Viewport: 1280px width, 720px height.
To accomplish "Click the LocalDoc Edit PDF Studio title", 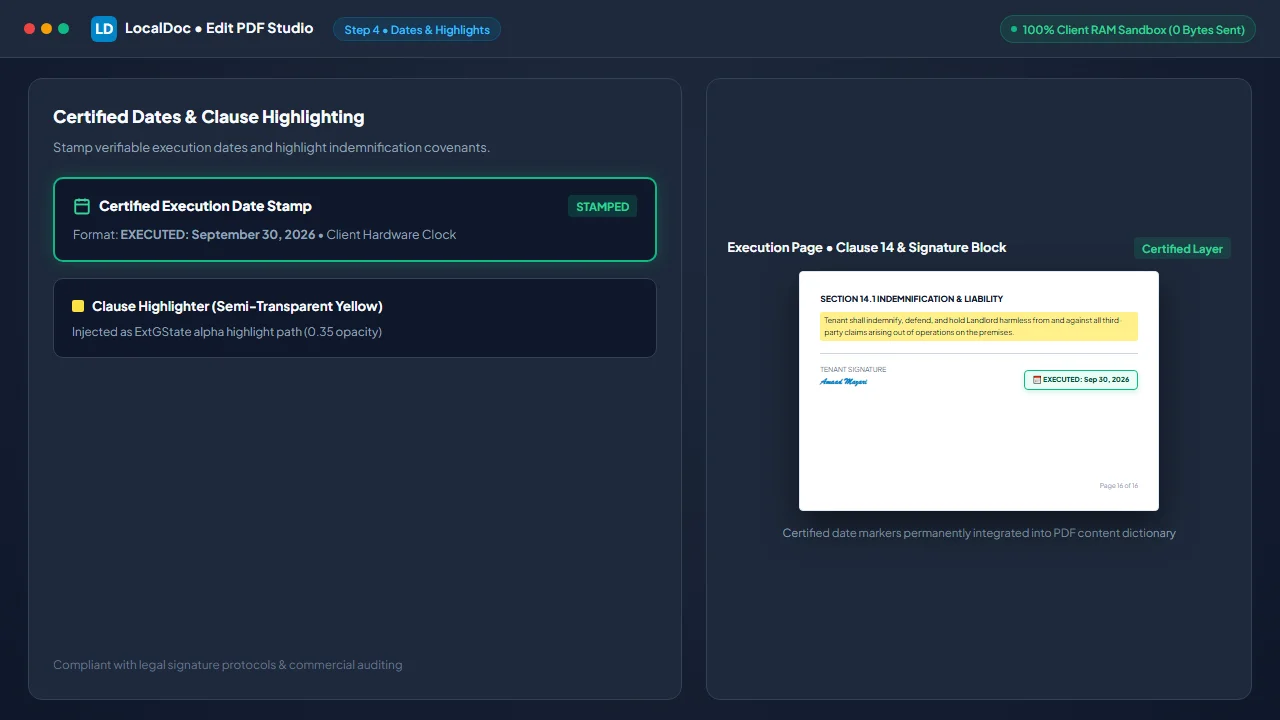I will pos(219,28).
